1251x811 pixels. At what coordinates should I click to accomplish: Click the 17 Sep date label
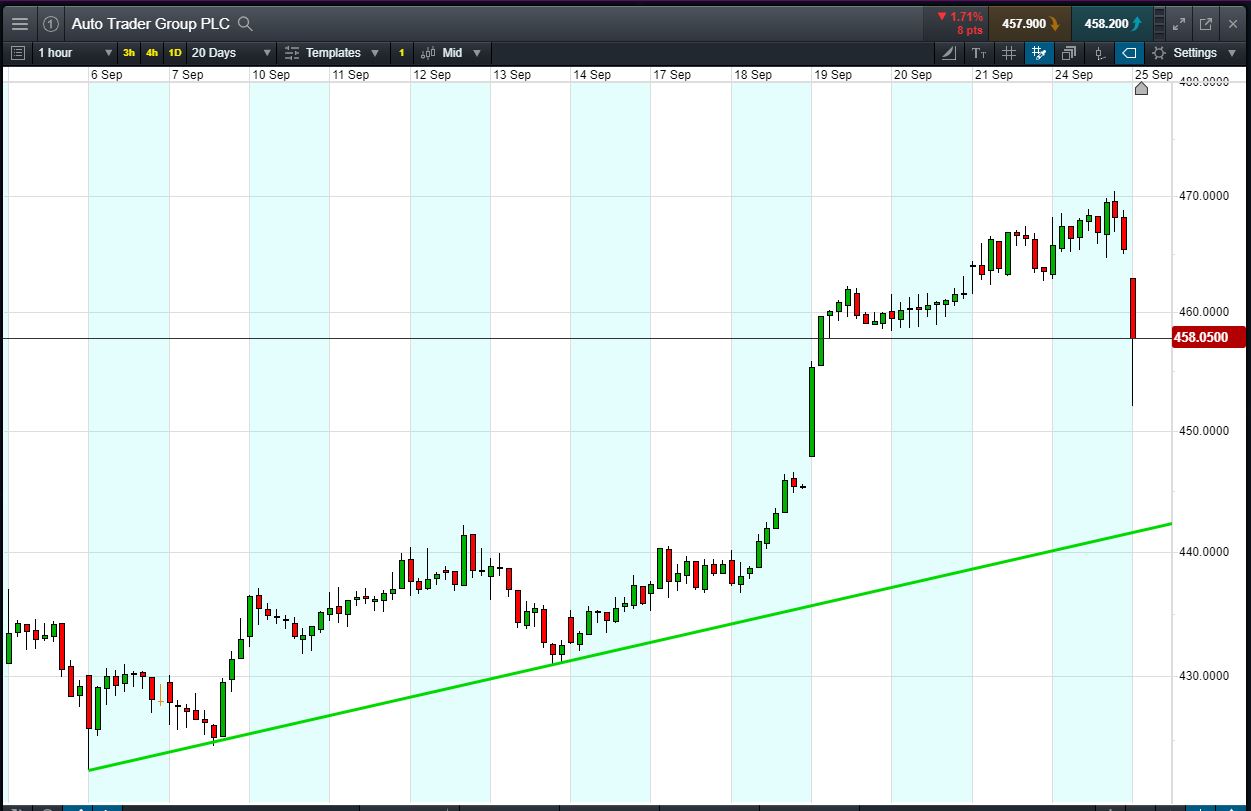(x=672, y=74)
